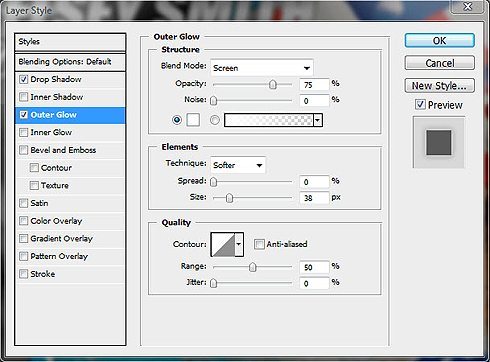Toggle the Drop Shadow checkbox
The height and width of the screenshot is (362, 490).
click(23, 79)
